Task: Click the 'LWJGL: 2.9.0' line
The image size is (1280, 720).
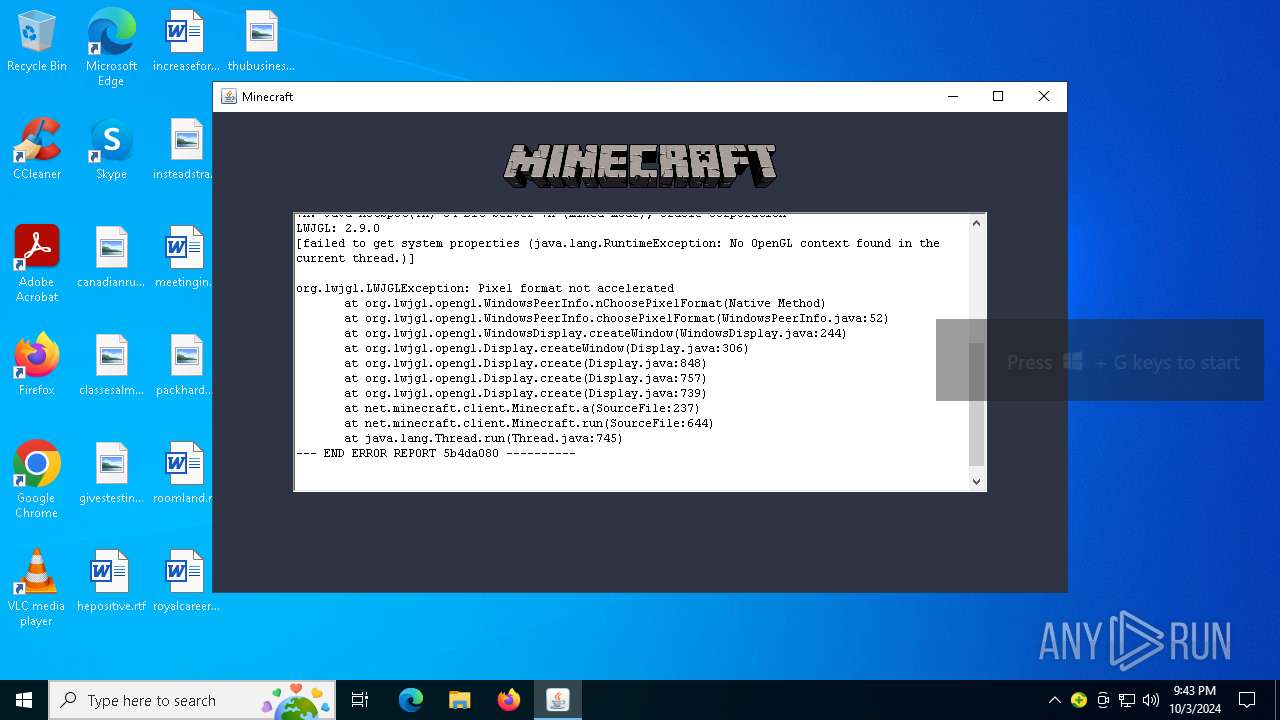Action: [338, 228]
